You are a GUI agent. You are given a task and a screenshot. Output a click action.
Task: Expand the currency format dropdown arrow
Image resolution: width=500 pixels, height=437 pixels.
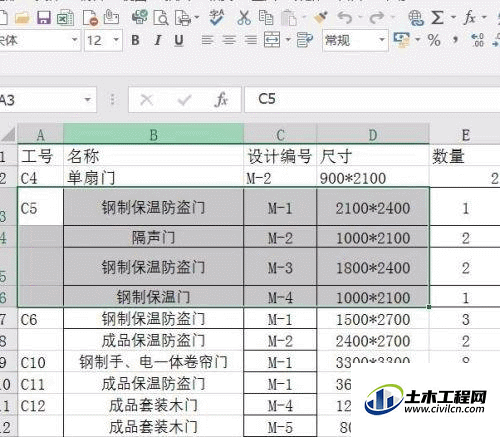tap(417, 40)
